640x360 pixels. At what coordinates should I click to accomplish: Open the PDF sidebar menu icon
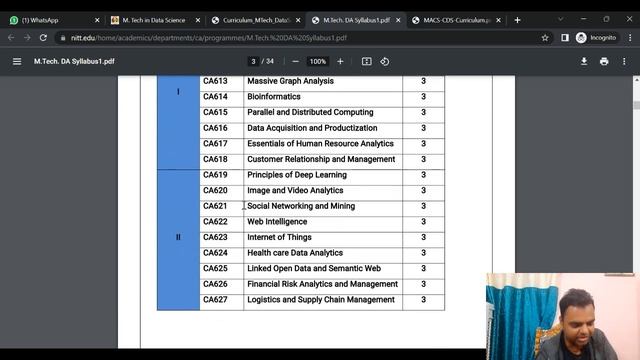(x=17, y=61)
